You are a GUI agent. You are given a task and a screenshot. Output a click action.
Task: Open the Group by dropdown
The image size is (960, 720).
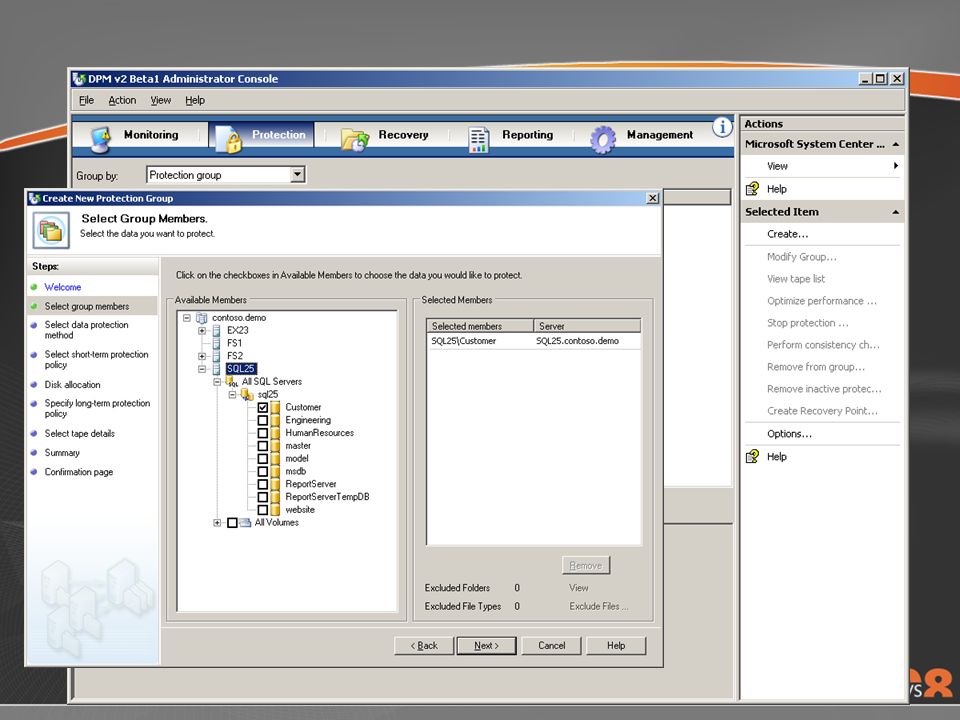point(298,175)
